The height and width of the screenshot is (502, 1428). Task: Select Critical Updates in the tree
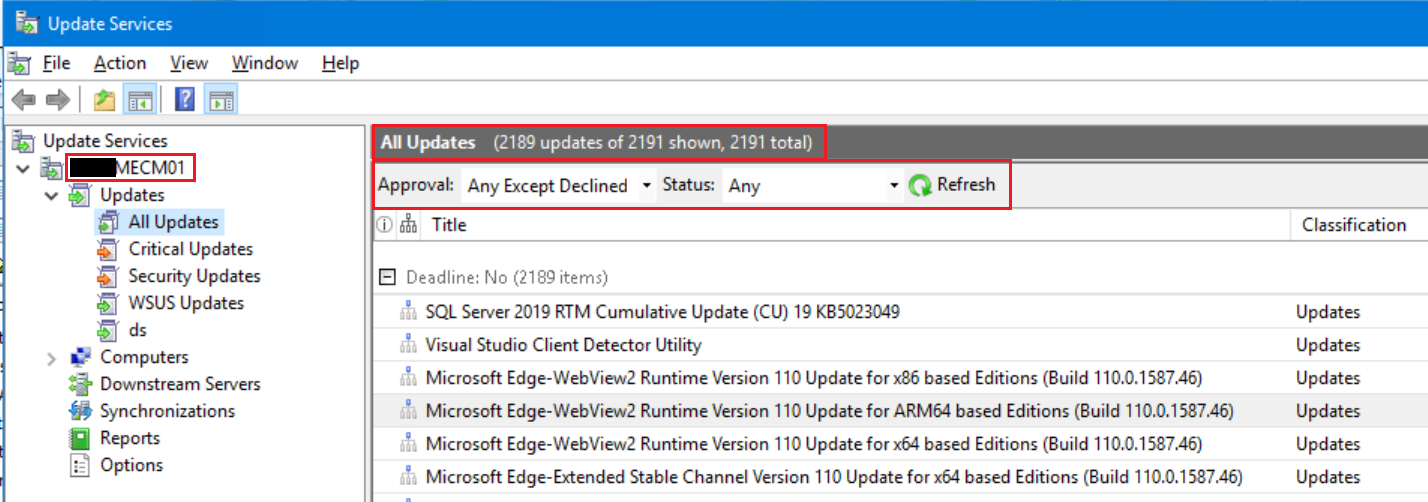click(x=191, y=249)
